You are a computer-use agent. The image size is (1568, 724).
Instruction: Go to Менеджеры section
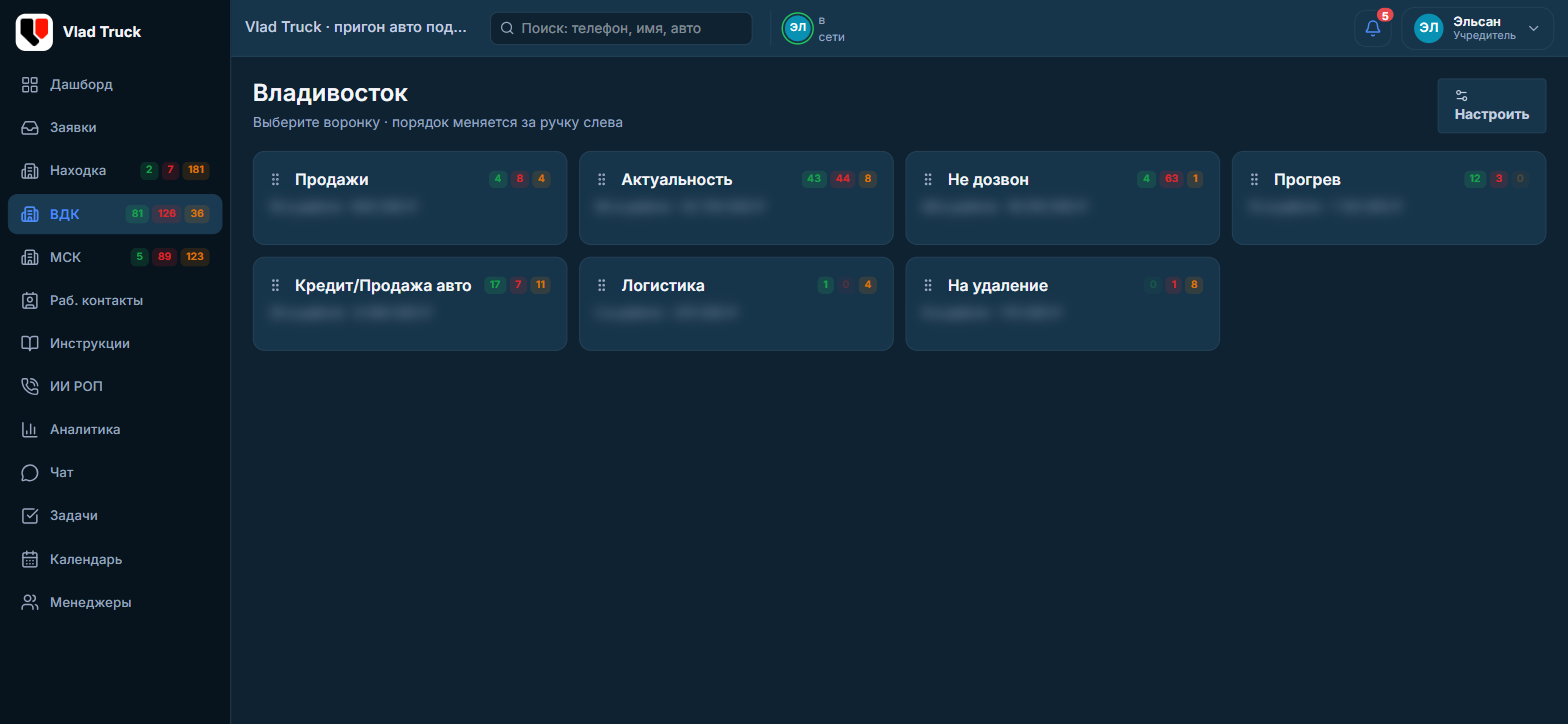(x=115, y=602)
